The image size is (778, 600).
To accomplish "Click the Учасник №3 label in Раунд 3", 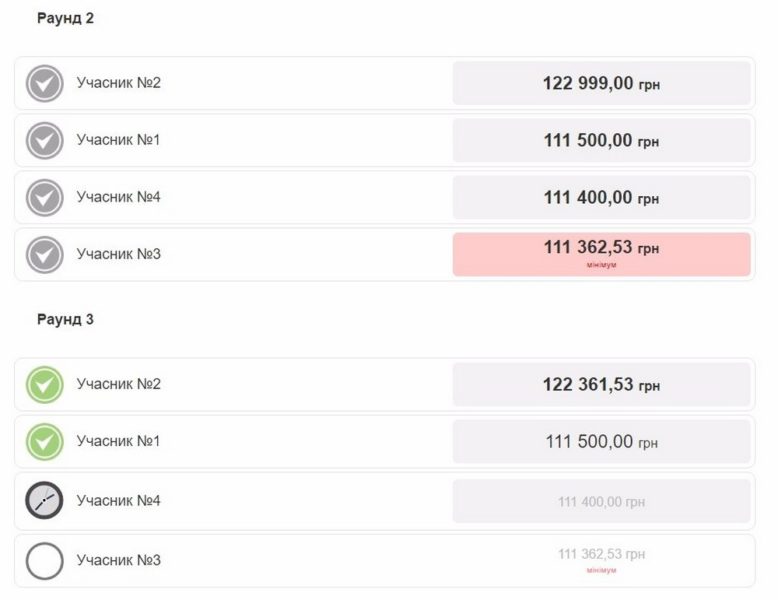I will [118, 559].
